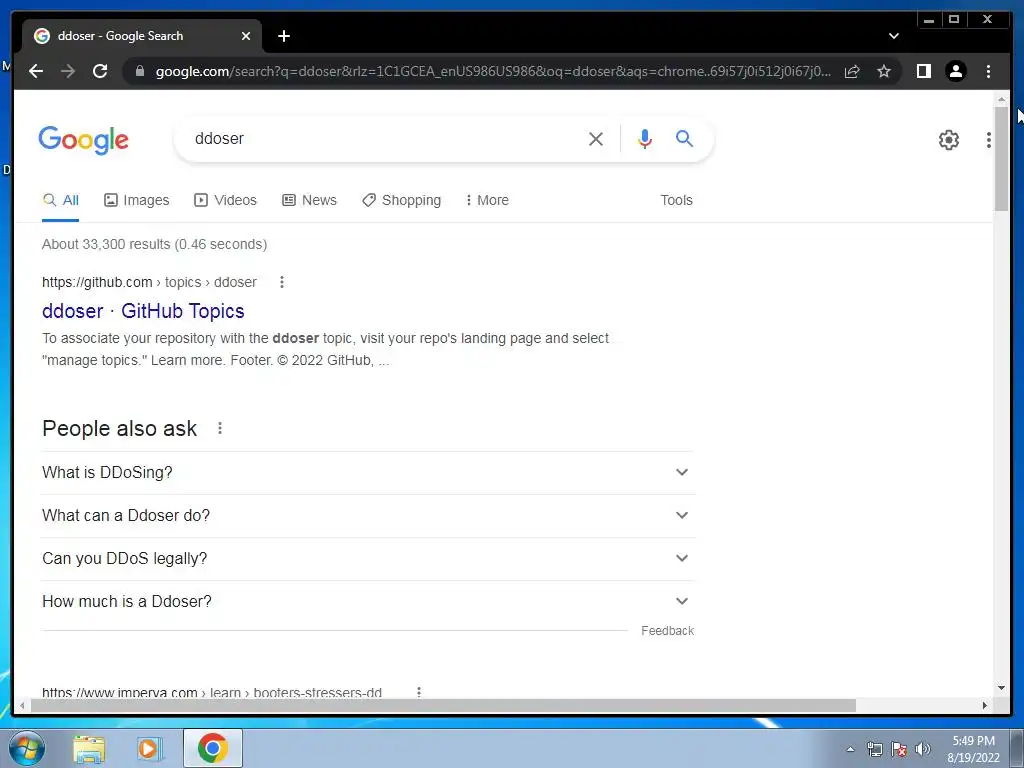The width and height of the screenshot is (1024, 768).
Task: Open Action Center flag icon
Action: pyautogui.click(x=899, y=749)
